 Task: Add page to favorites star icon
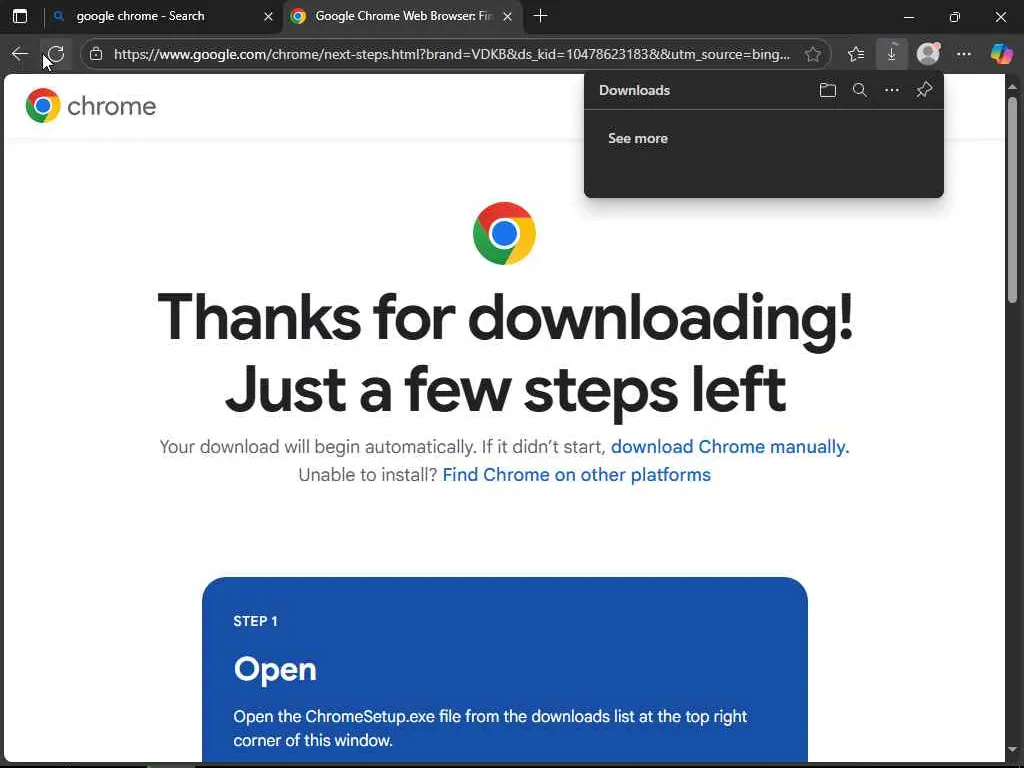pyautogui.click(x=812, y=54)
